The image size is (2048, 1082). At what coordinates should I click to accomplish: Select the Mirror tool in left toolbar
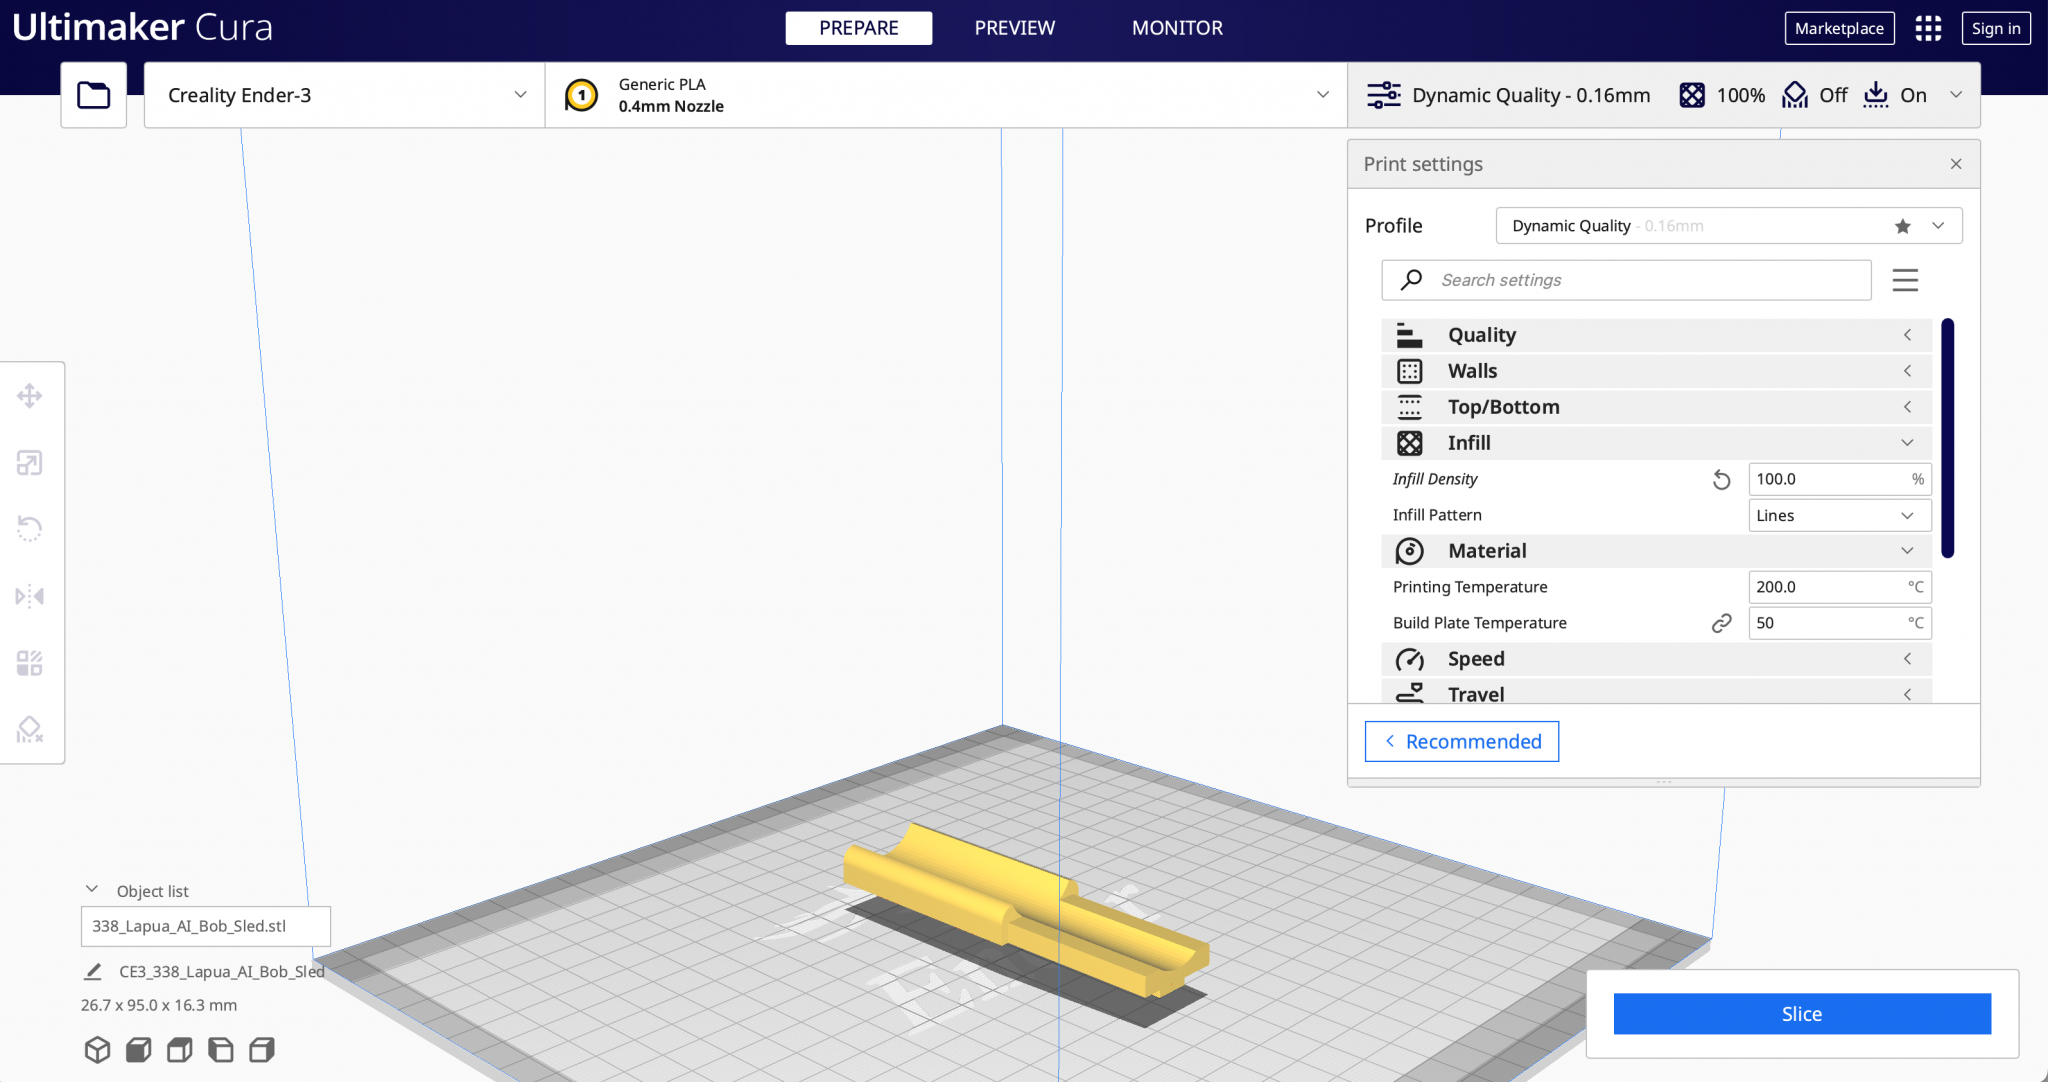30,596
